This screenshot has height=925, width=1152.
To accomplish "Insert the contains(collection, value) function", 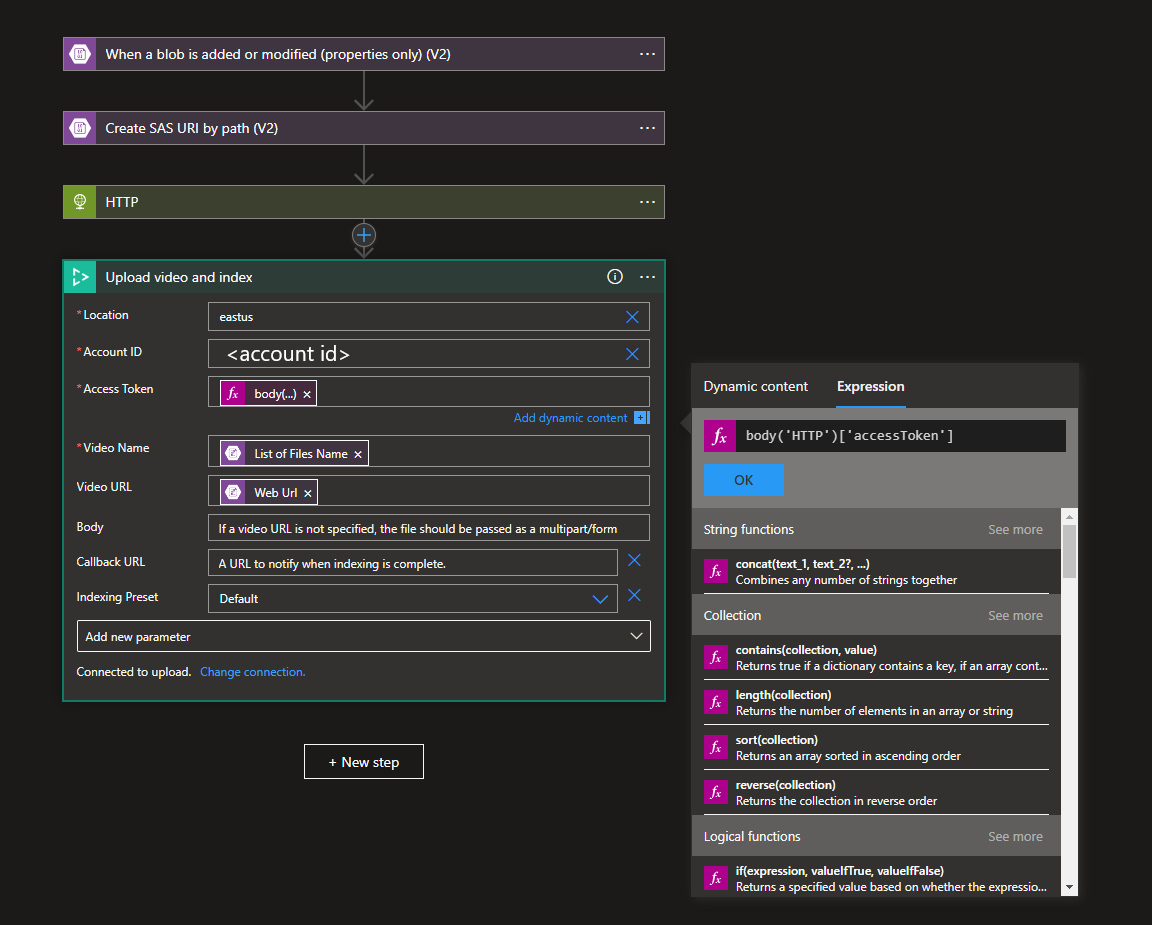I will (x=876, y=658).
